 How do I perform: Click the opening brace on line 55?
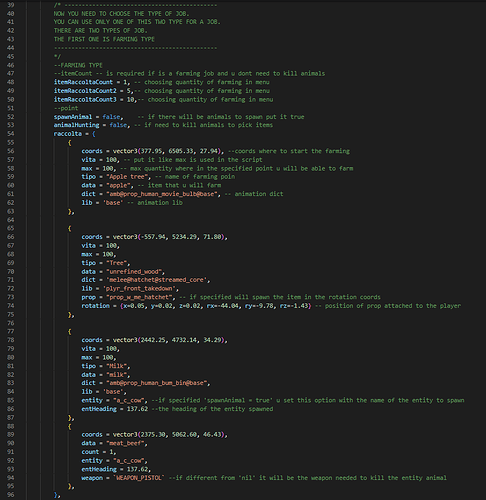(x=69, y=142)
